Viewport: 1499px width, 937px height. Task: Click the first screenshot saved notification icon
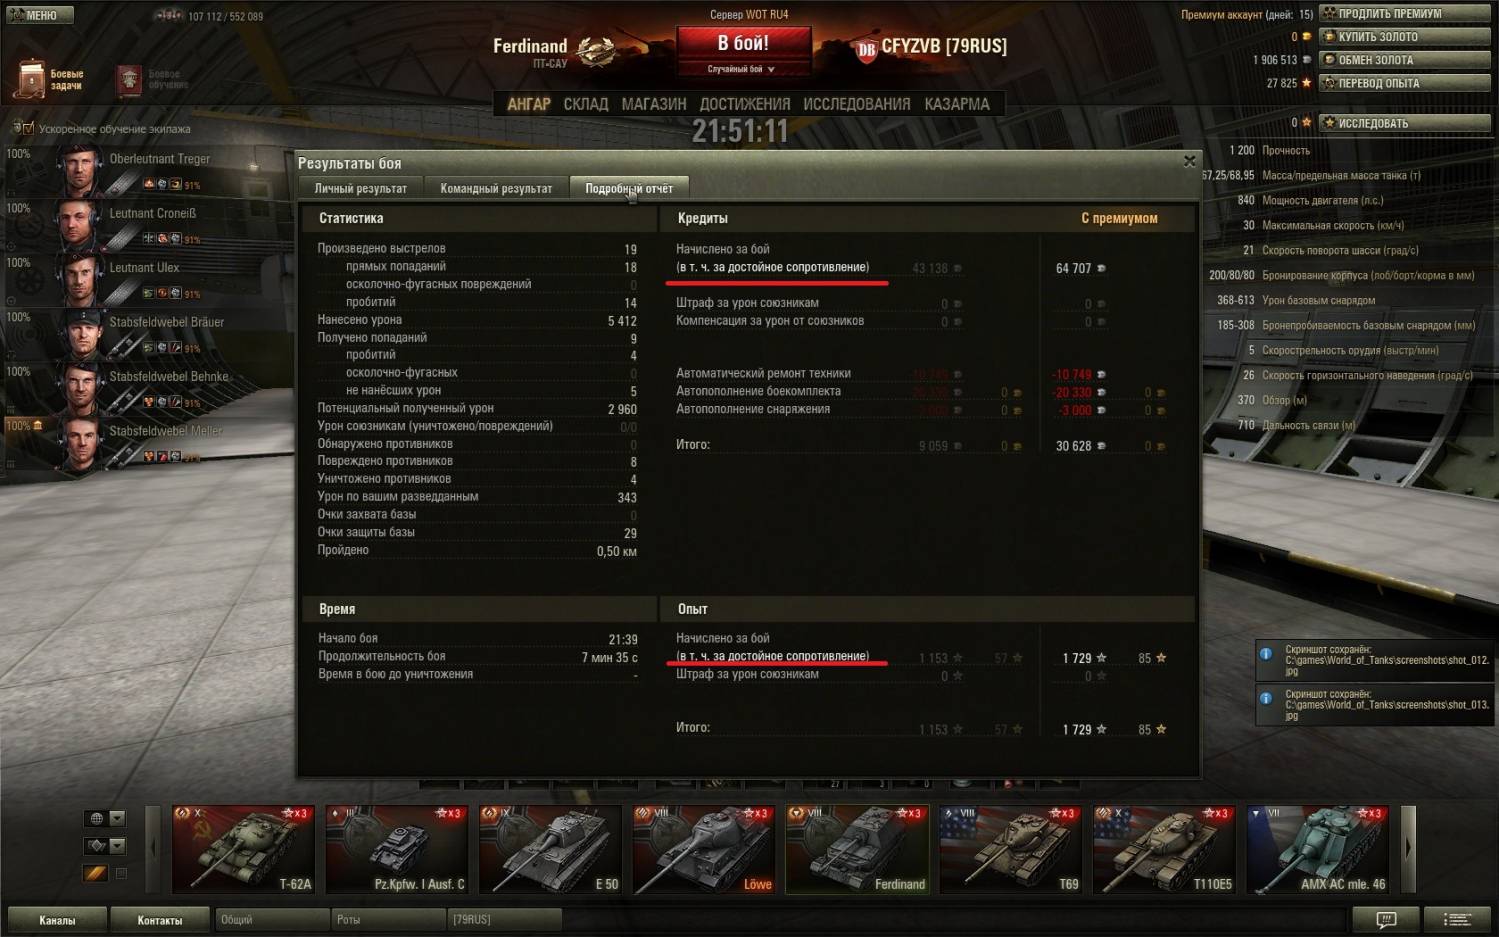pos(1266,654)
